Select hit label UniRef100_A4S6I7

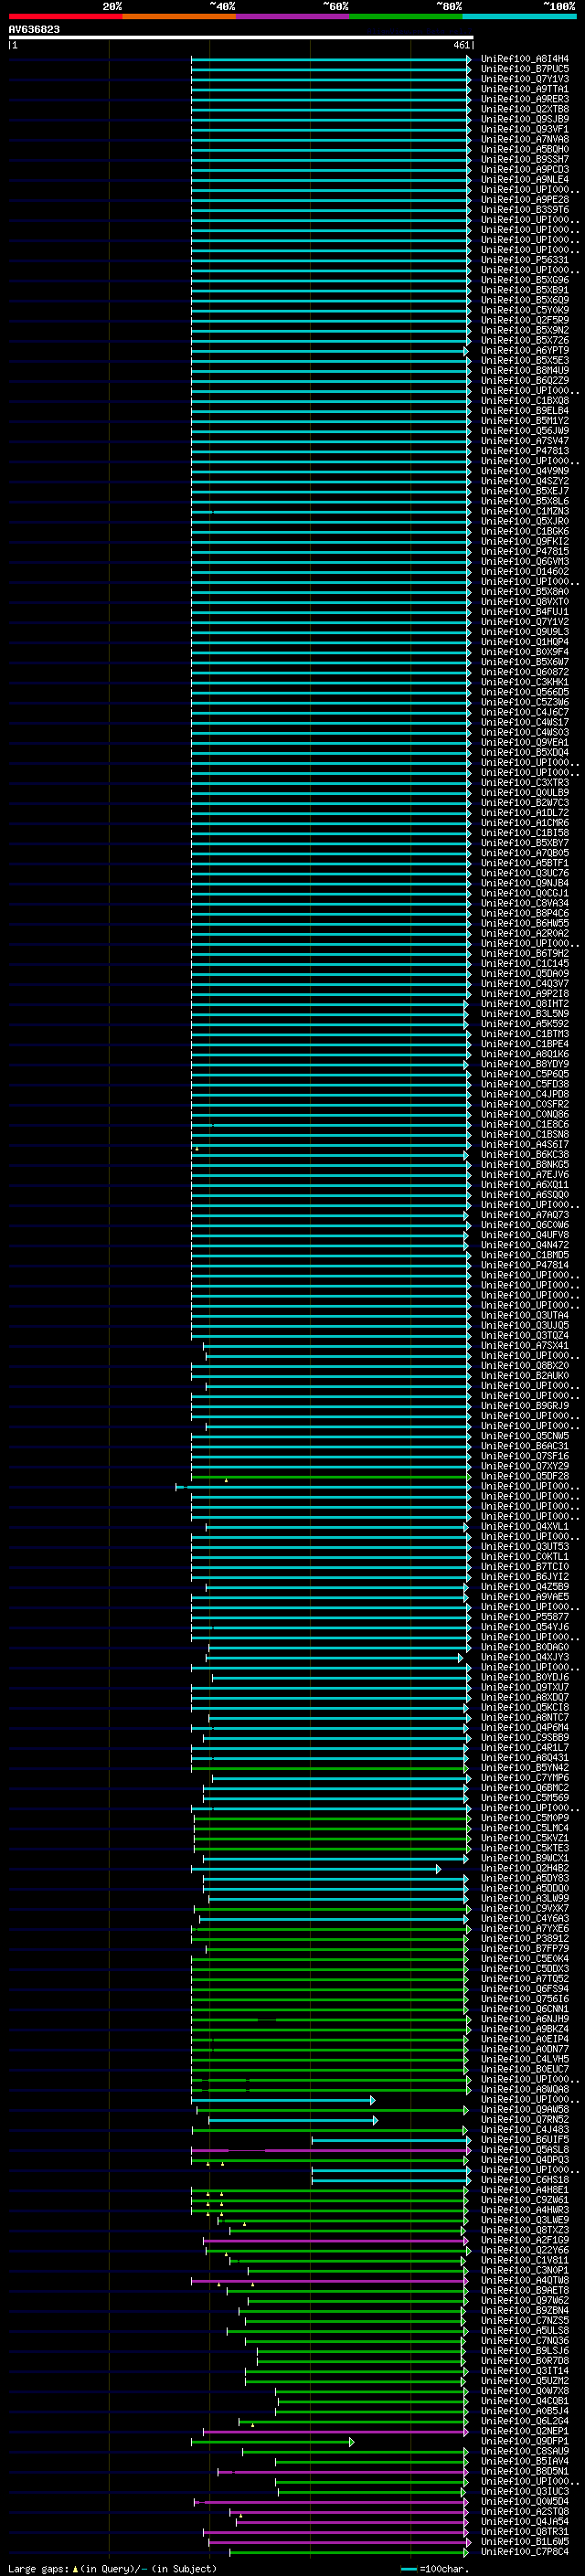525,1145
